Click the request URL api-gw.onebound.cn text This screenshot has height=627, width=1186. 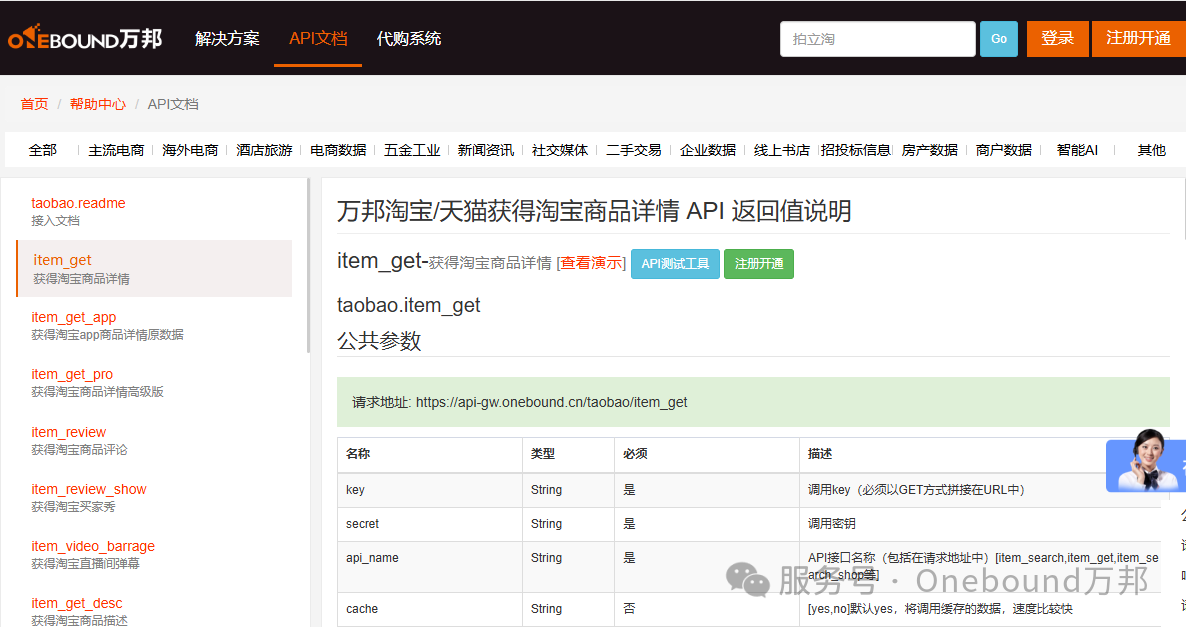pyautogui.click(x=551, y=402)
